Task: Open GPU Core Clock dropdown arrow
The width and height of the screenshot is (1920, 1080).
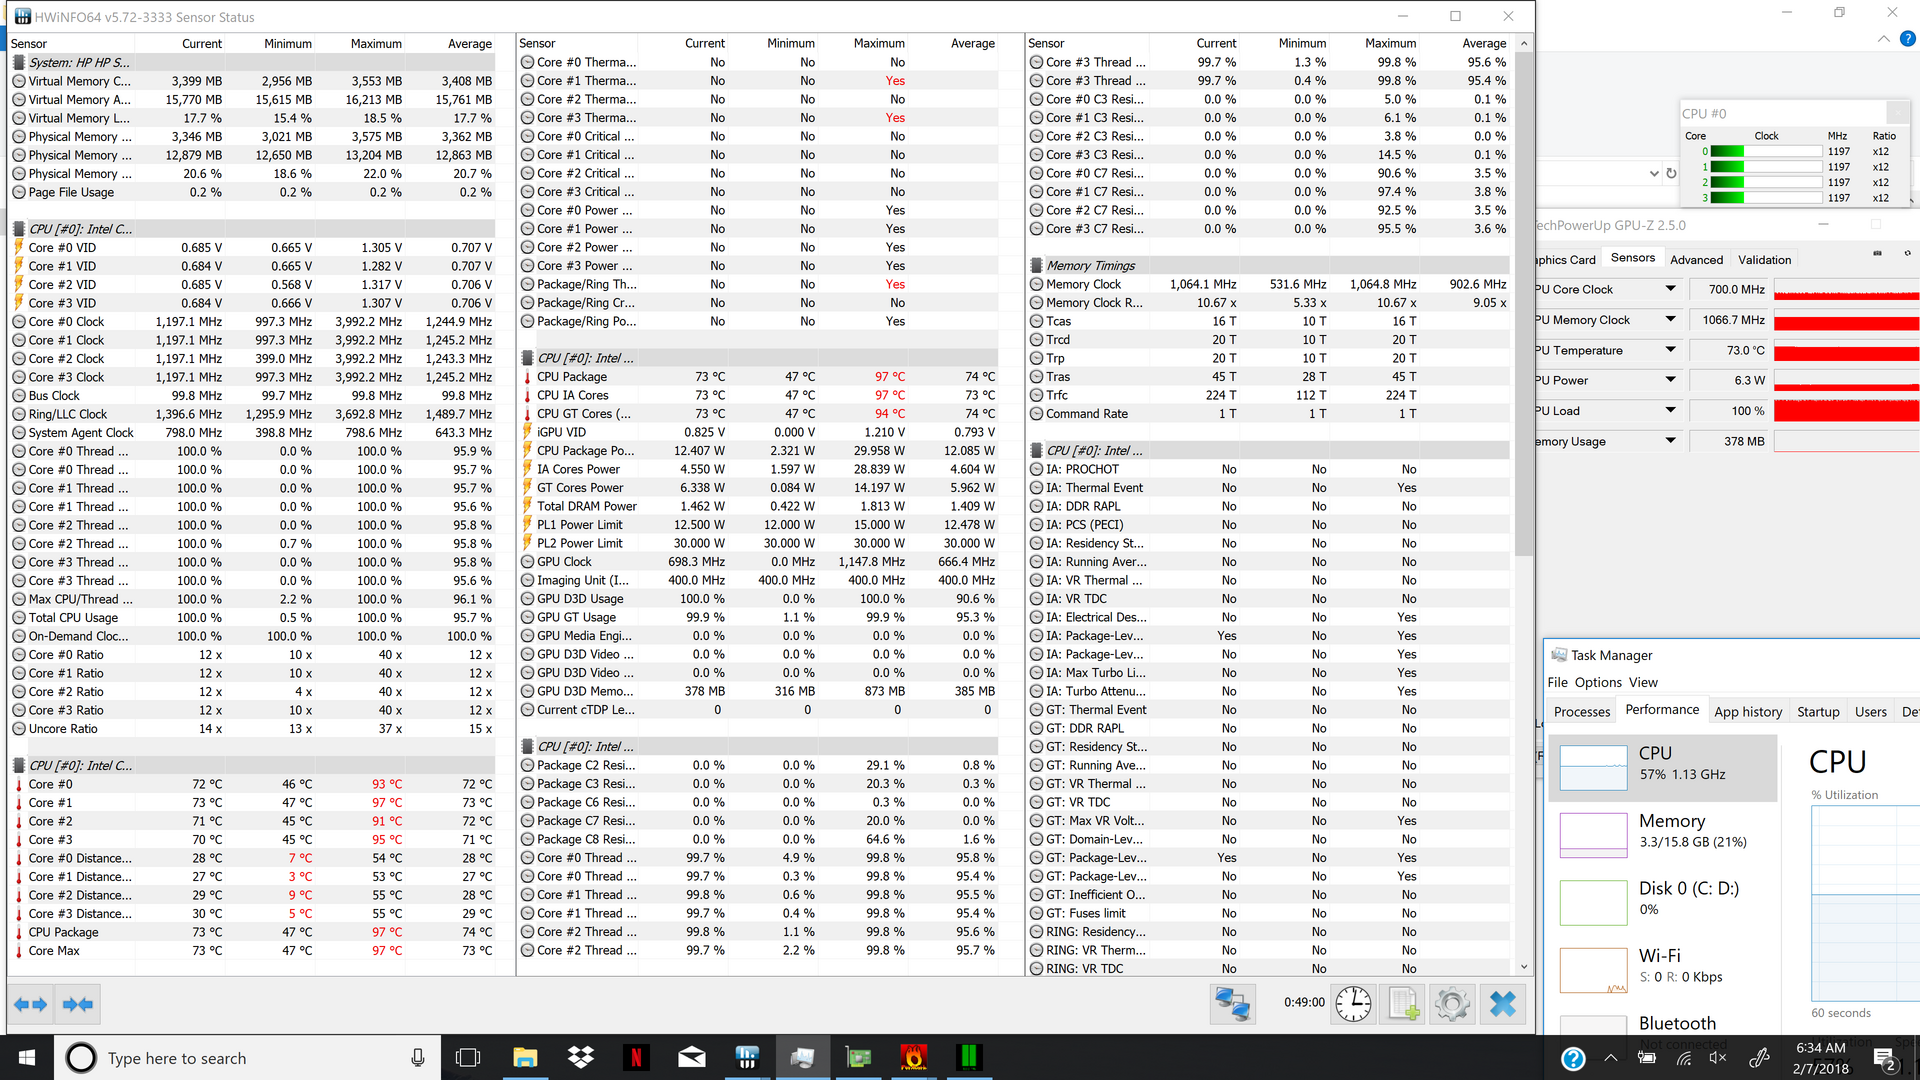Action: [1670, 289]
